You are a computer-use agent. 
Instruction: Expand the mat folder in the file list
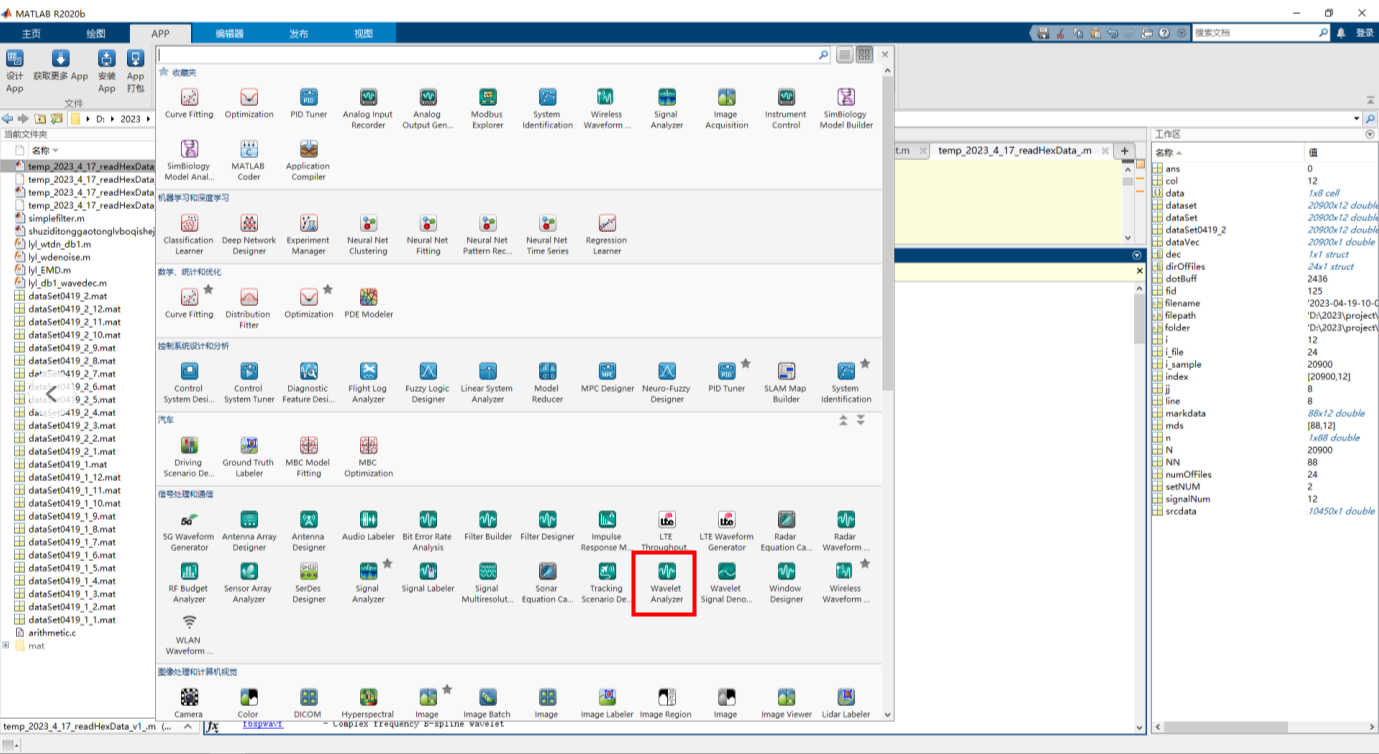tap(6, 645)
